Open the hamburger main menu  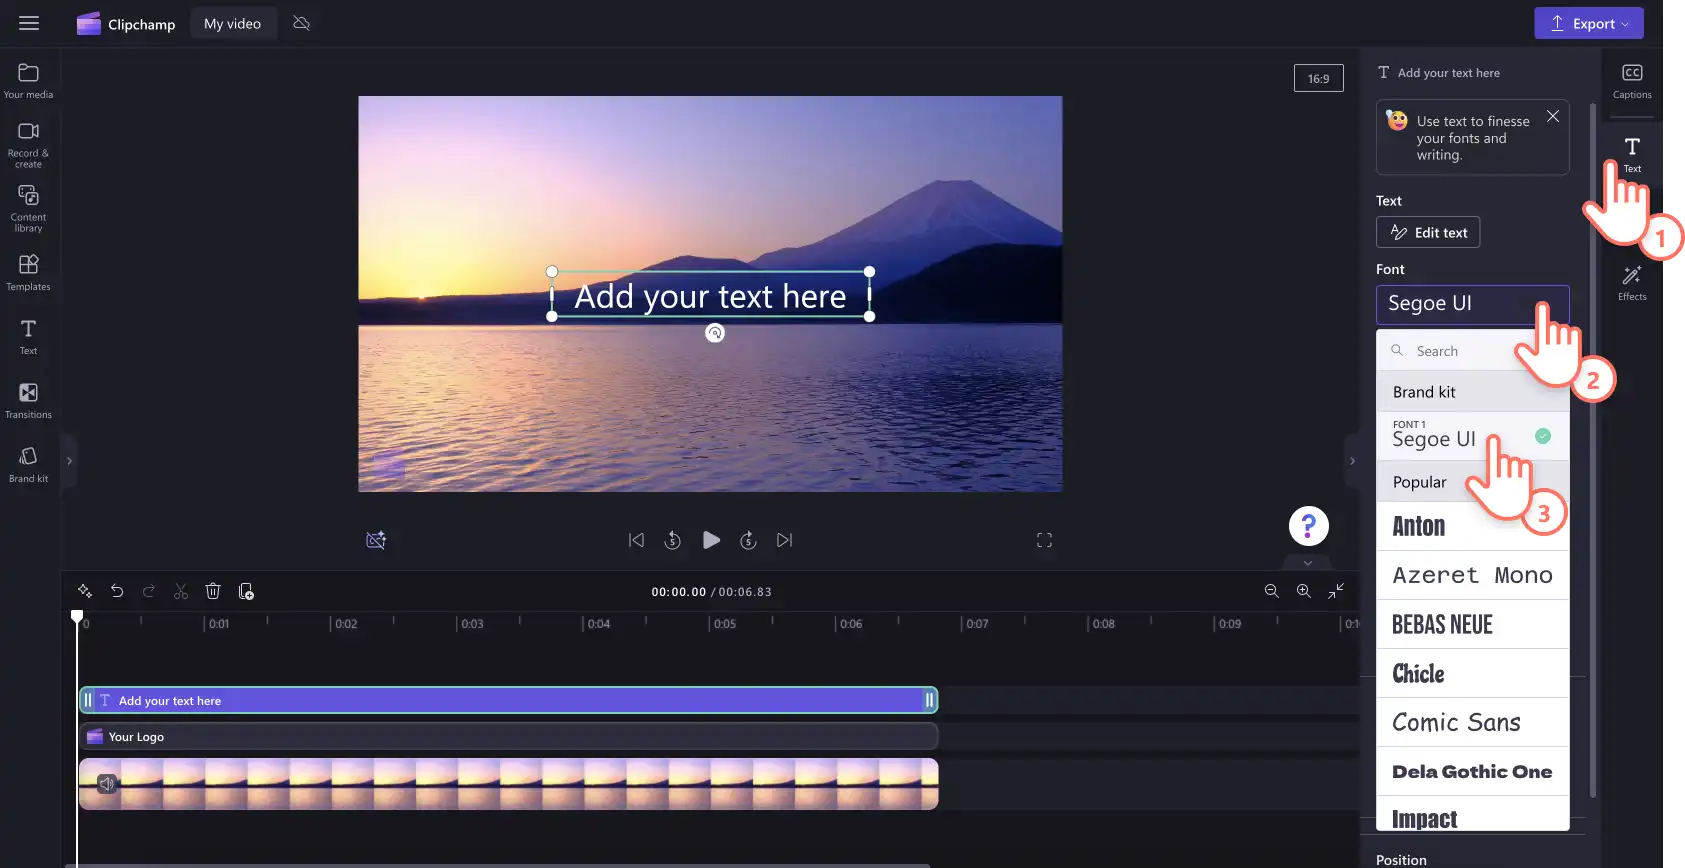click(x=29, y=23)
